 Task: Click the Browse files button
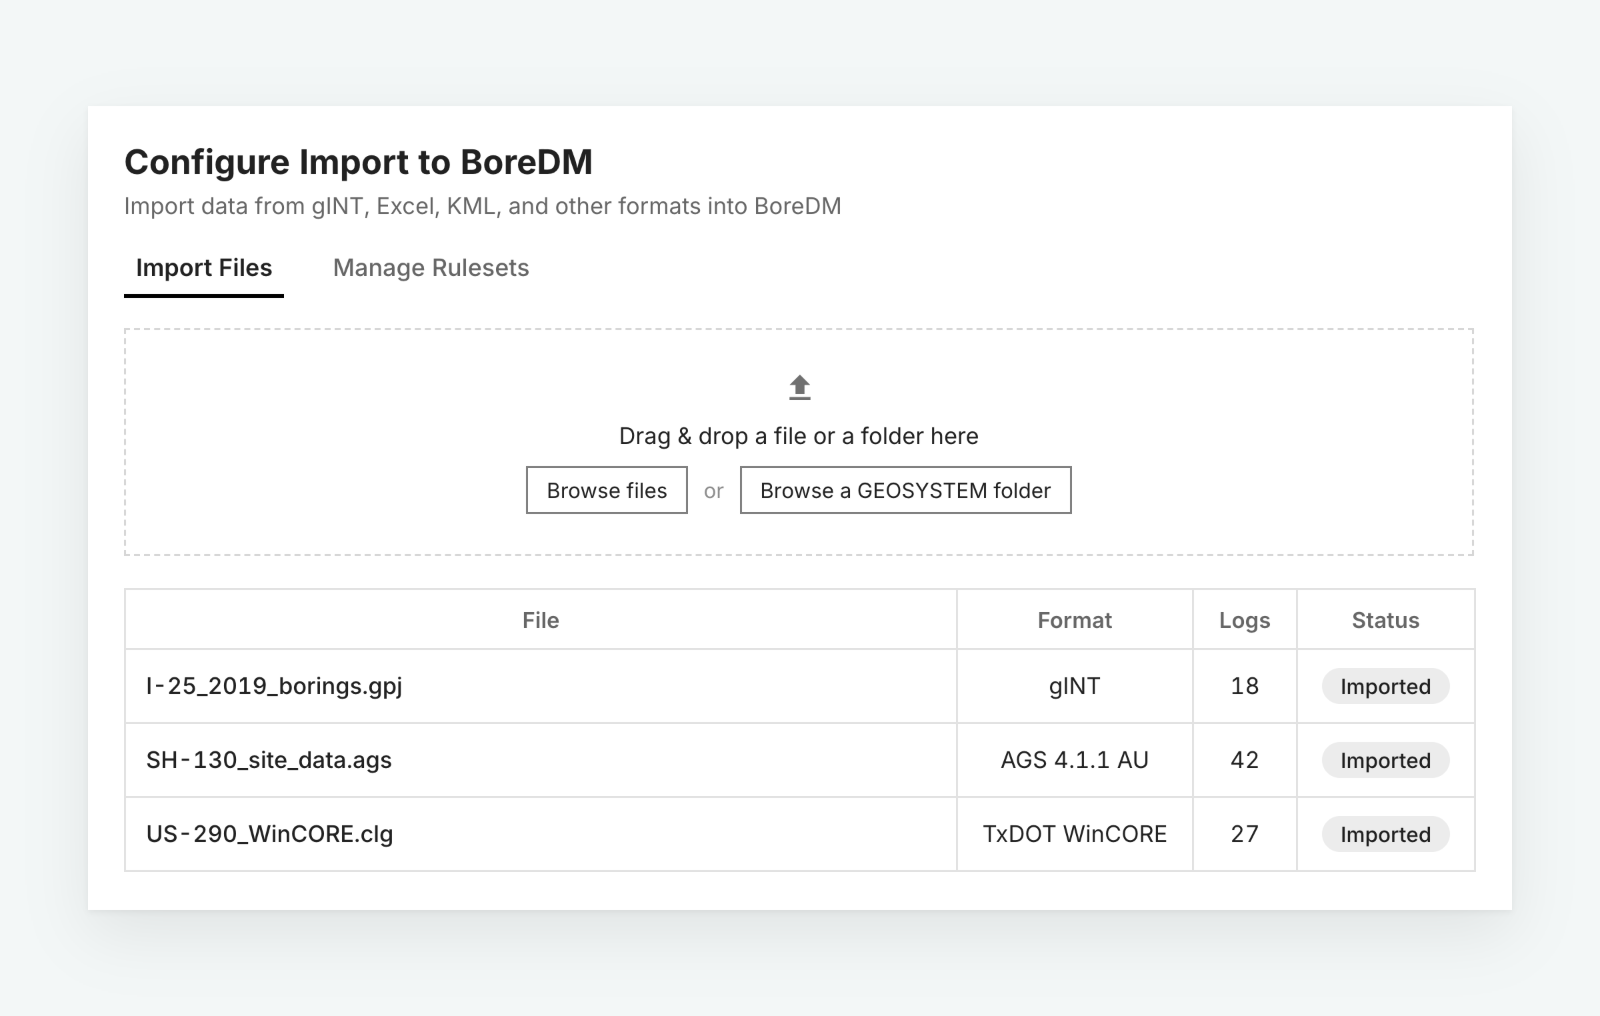607,490
